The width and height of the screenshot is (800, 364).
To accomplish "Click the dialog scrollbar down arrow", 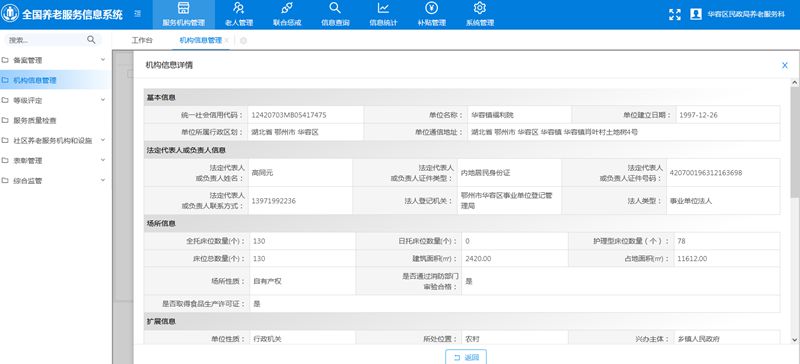I will pos(795,339).
